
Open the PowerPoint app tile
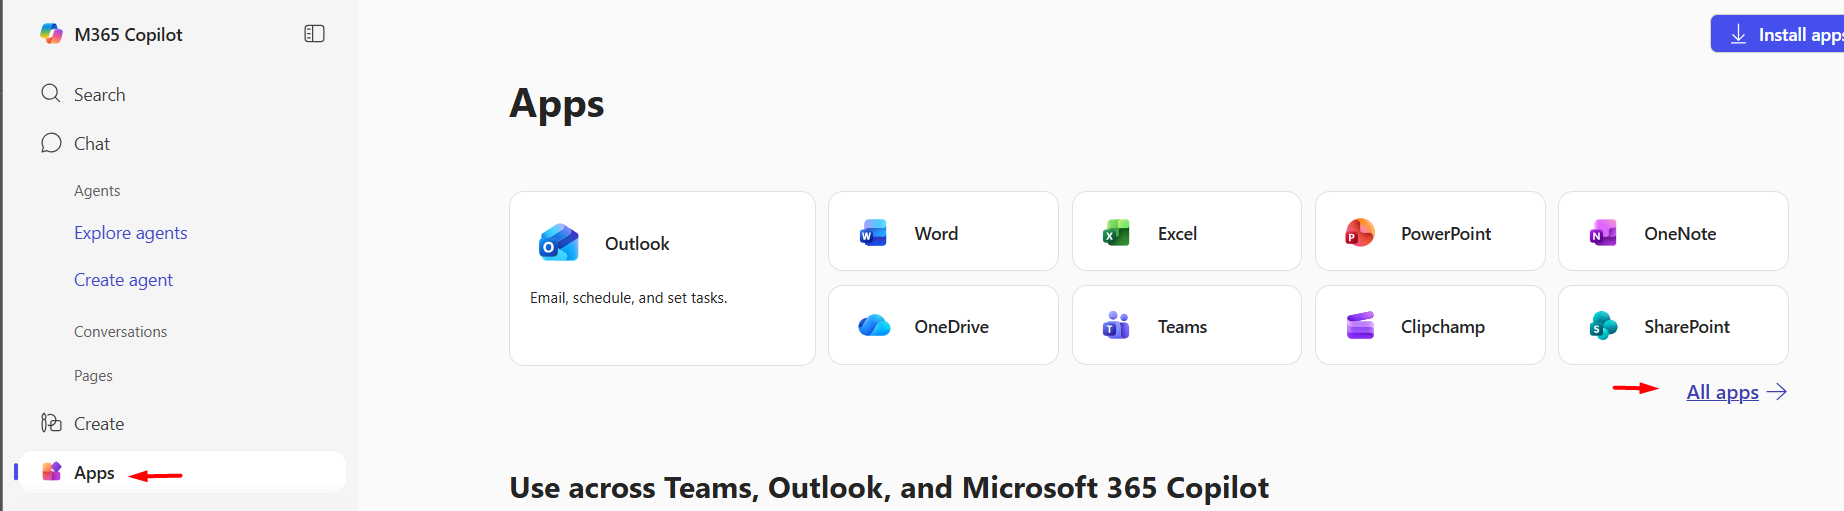(x=1429, y=232)
